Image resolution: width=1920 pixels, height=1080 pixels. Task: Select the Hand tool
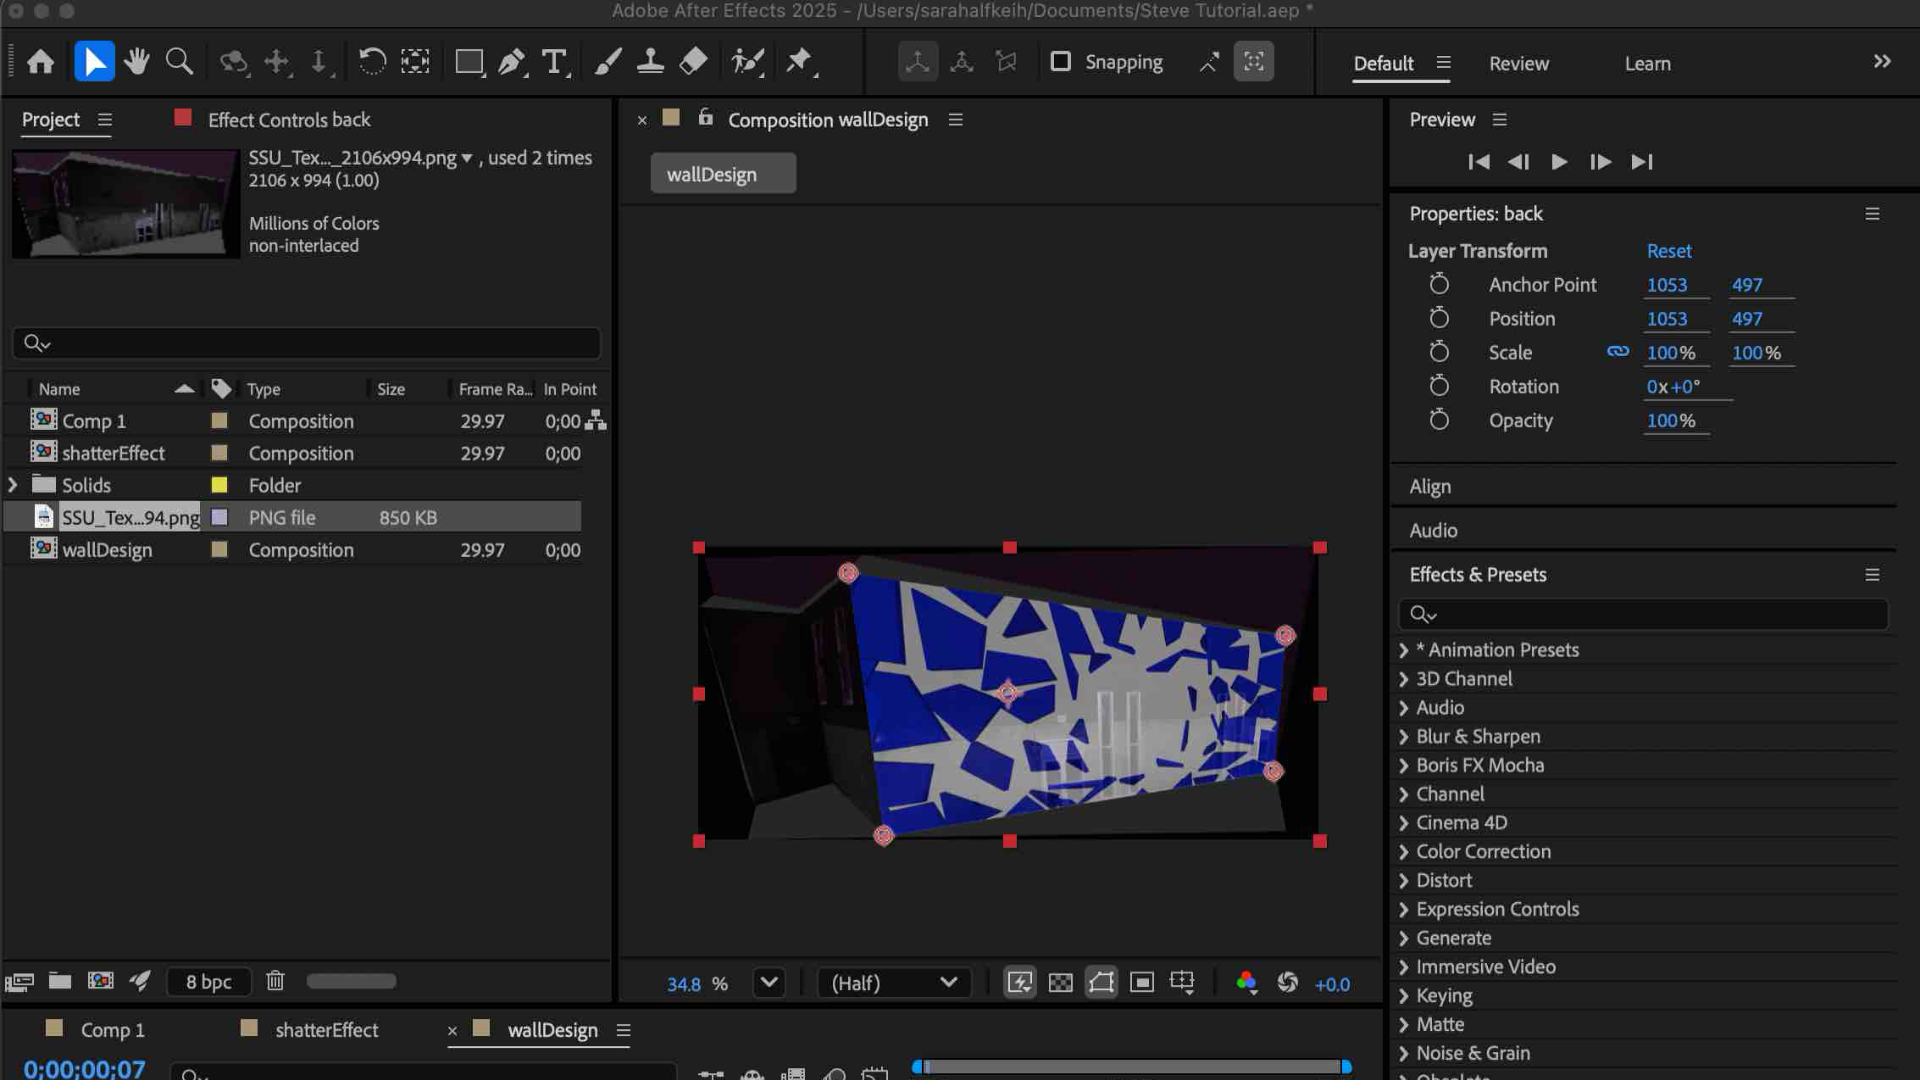[x=137, y=61]
